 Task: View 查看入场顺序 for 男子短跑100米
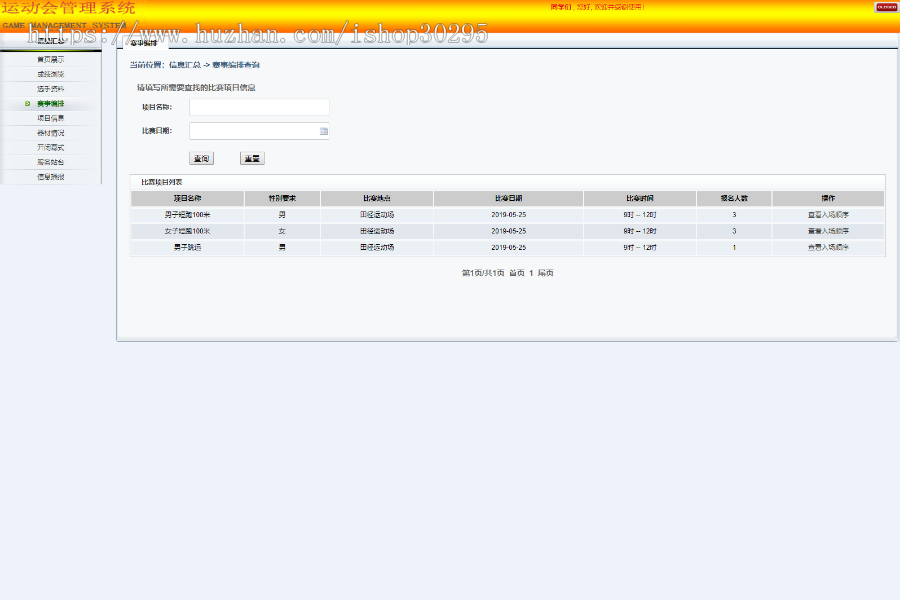[x=827, y=215]
